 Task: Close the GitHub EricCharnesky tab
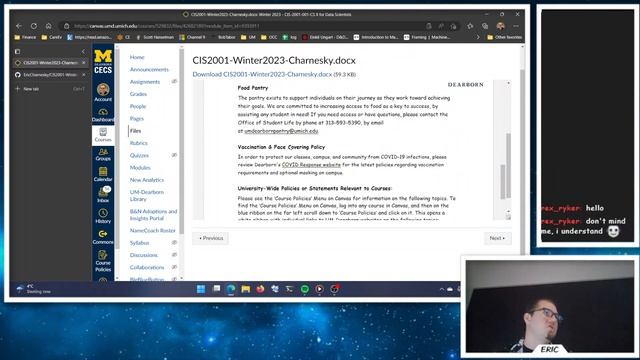point(84,75)
